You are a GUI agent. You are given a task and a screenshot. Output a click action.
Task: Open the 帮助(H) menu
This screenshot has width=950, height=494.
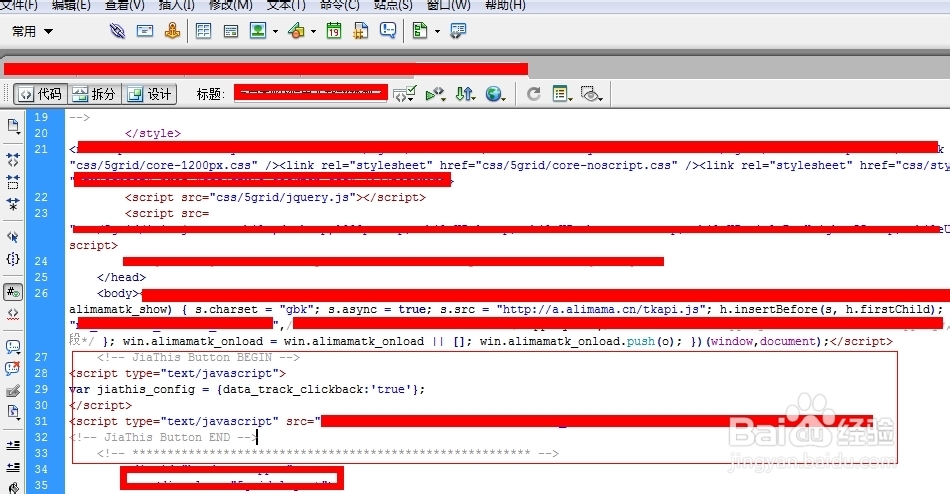click(x=505, y=5)
